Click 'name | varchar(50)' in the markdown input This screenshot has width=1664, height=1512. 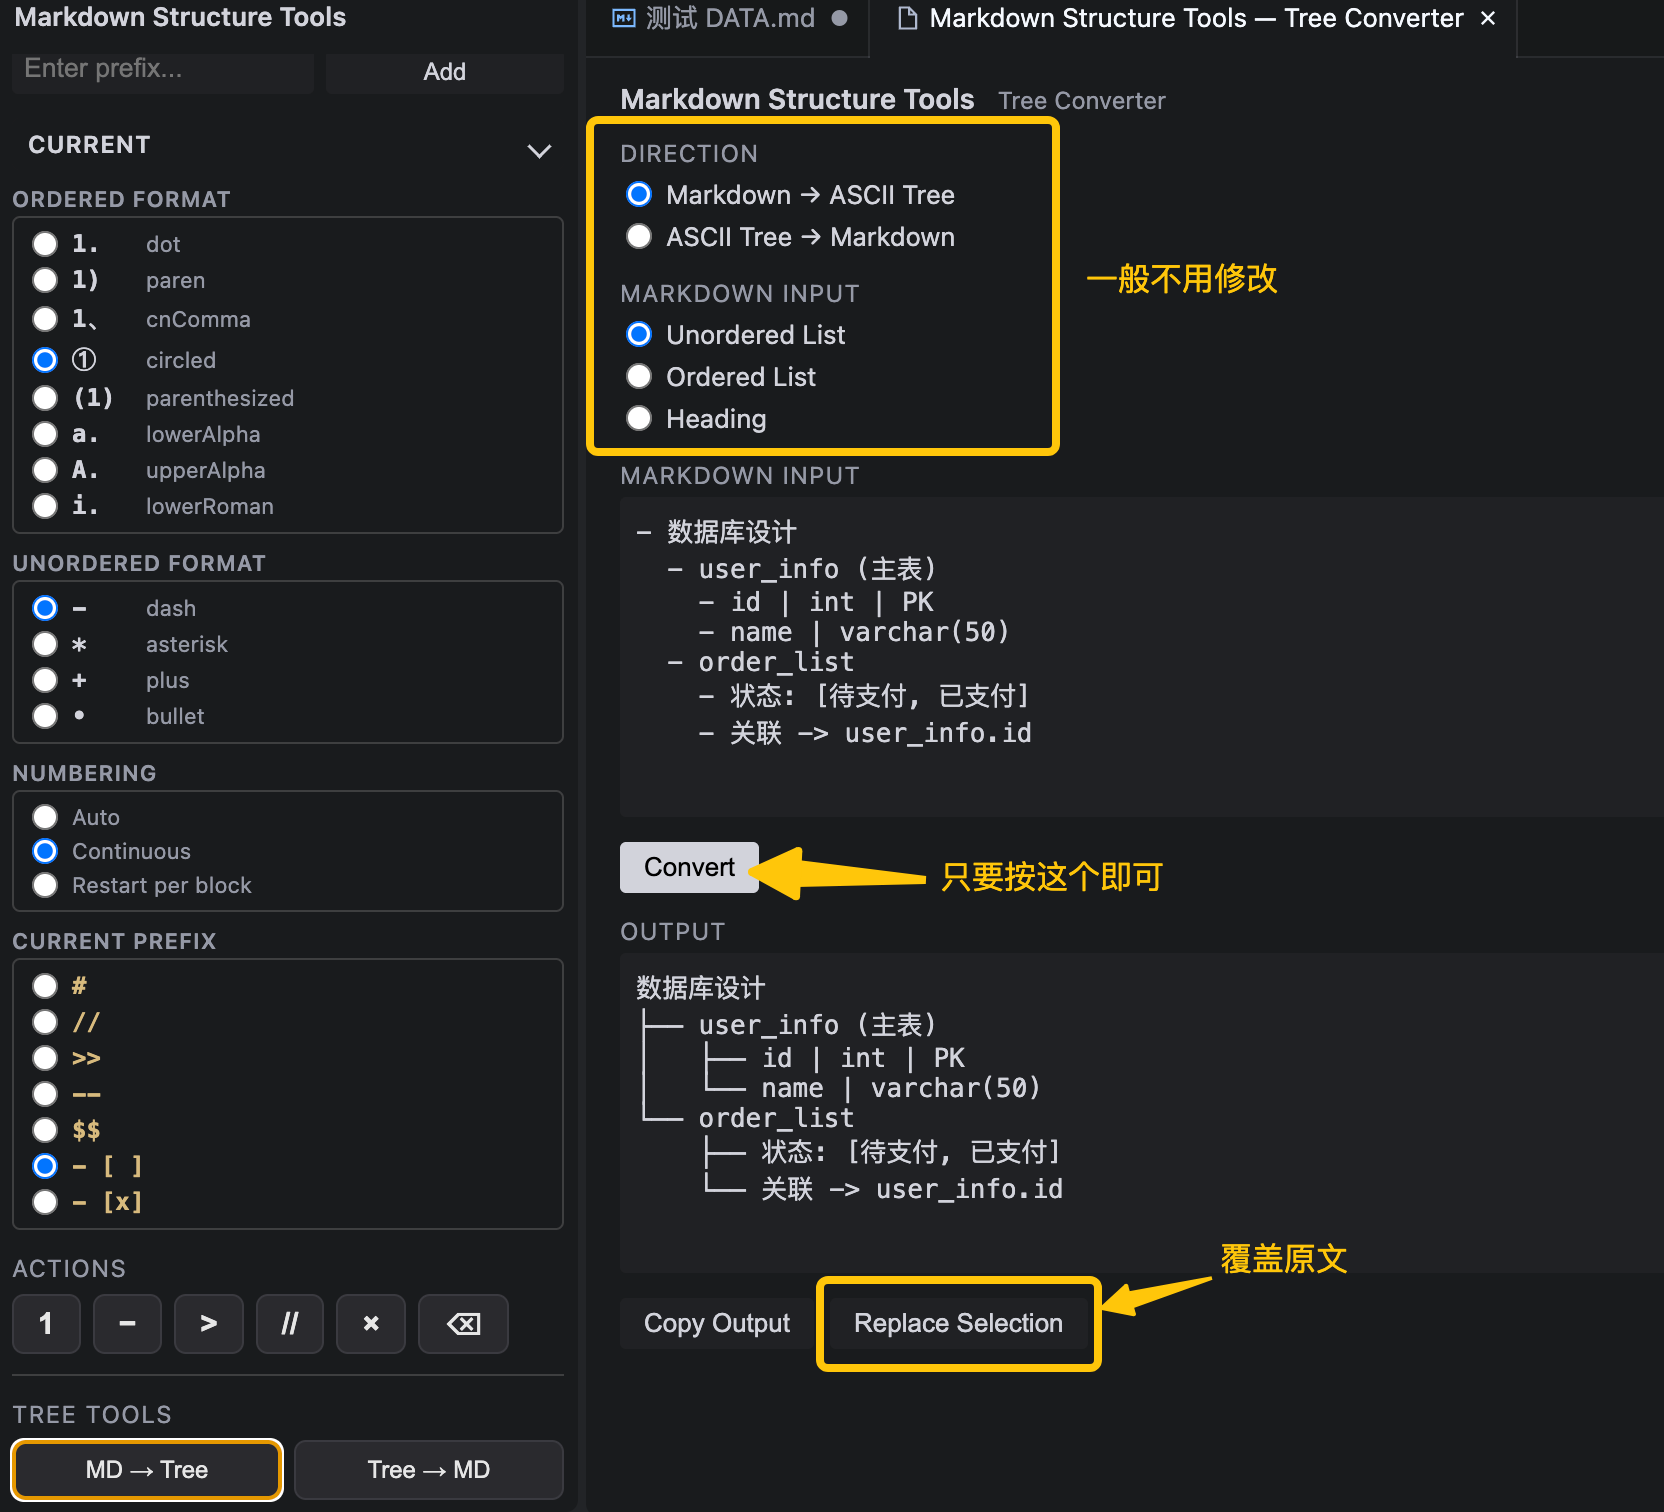(869, 632)
